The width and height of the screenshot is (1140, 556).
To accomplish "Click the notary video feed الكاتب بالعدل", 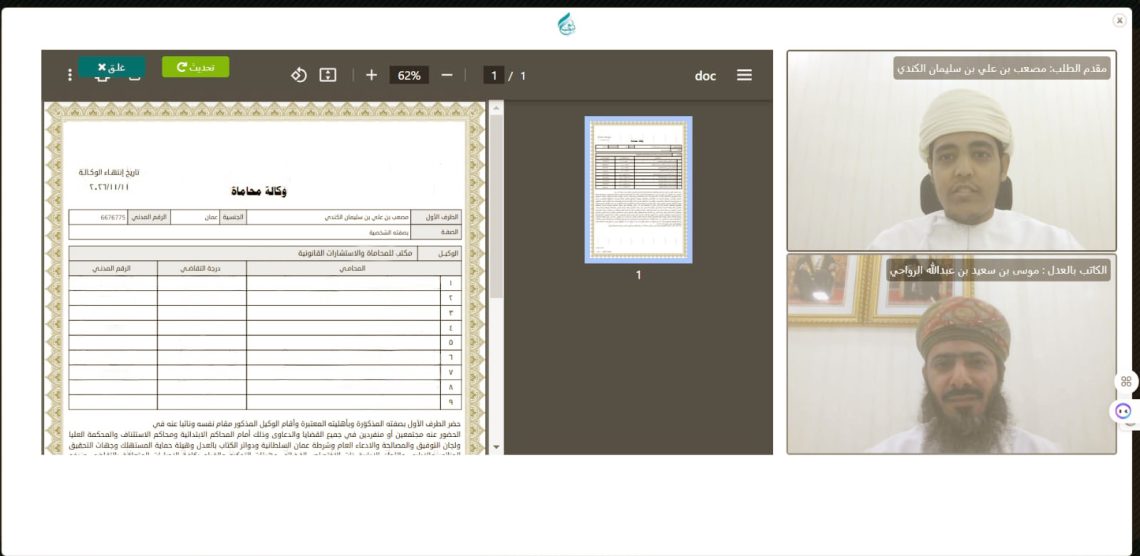I will (x=951, y=354).
